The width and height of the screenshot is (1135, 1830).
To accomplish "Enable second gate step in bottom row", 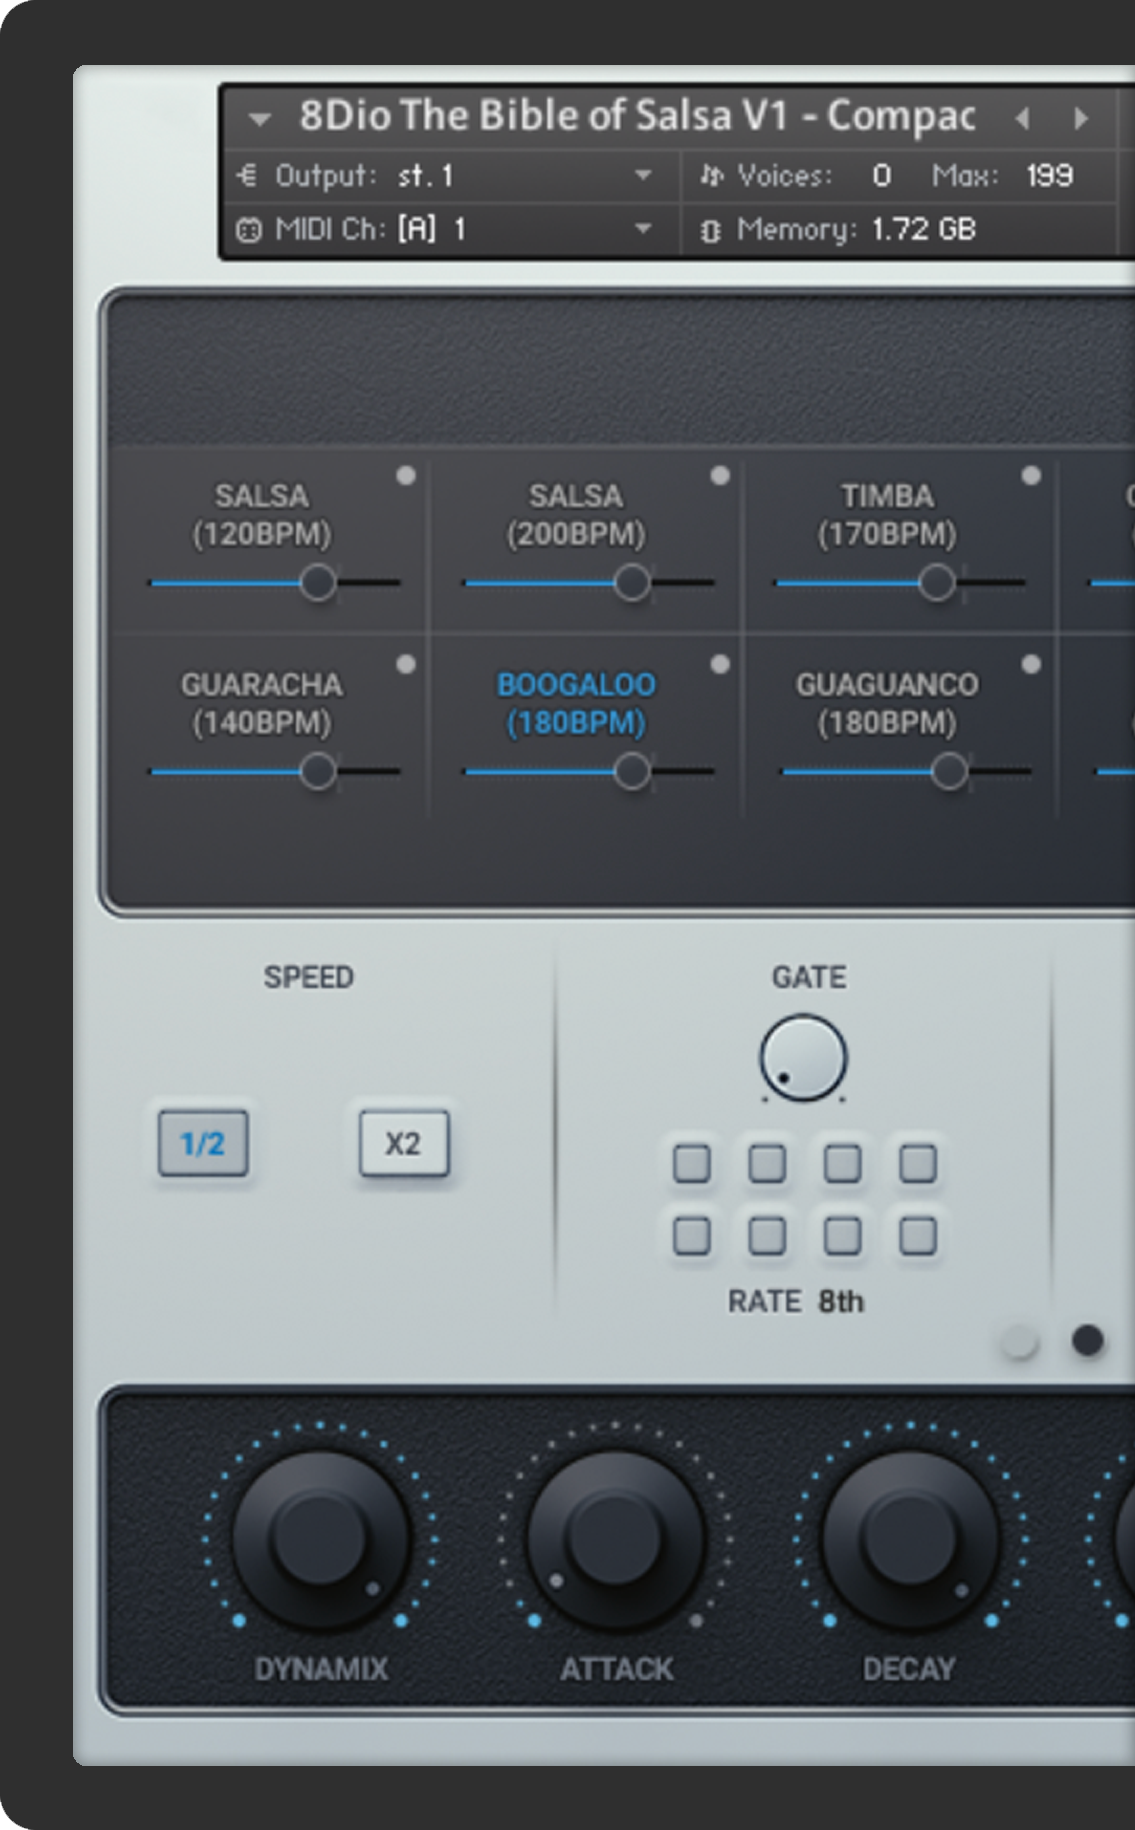I will tap(767, 1236).
